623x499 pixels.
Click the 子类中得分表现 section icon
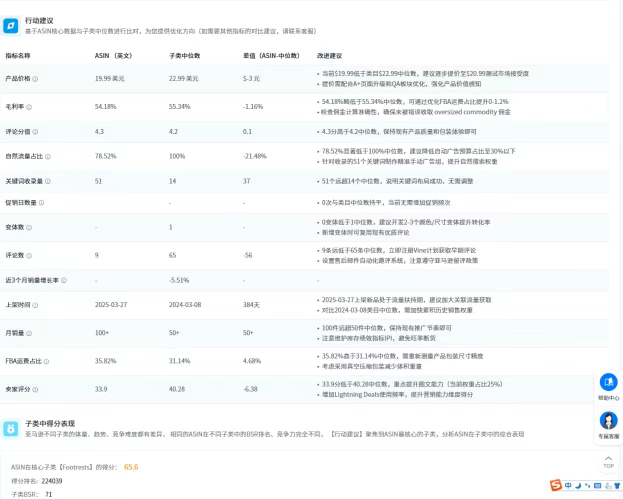point(11,429)
